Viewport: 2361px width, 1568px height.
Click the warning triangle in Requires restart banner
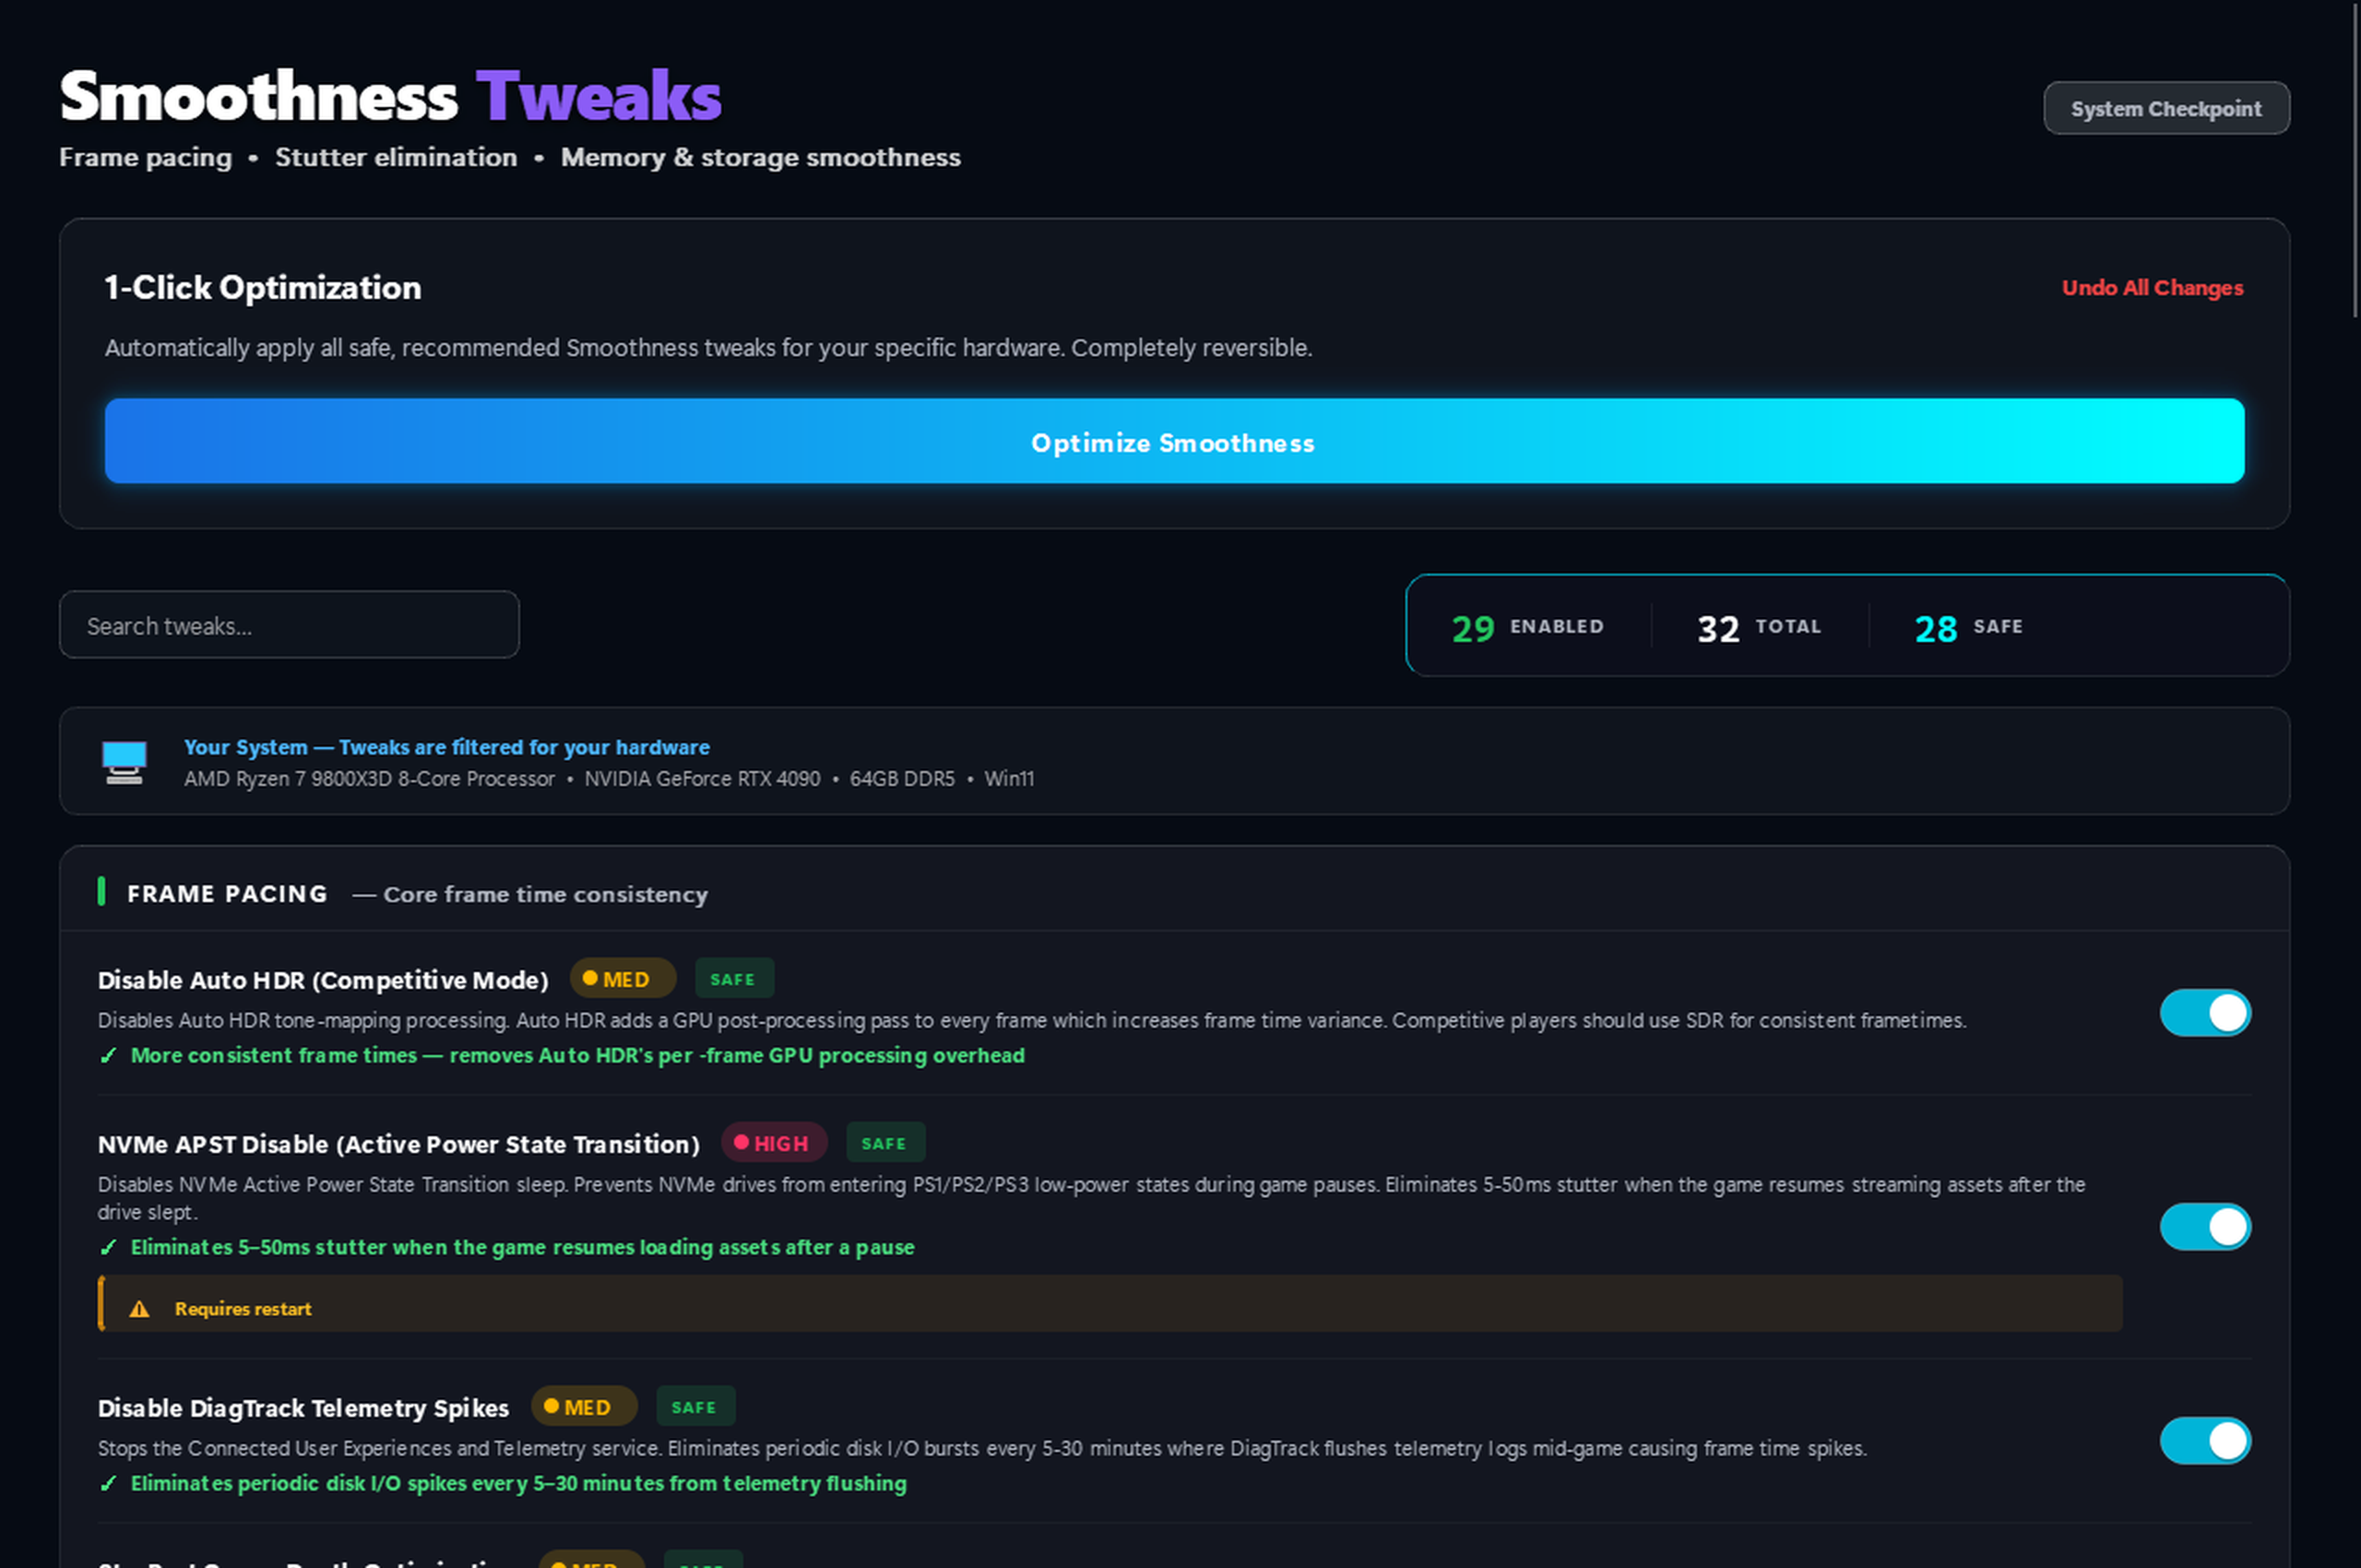(x=139, y=1306)
